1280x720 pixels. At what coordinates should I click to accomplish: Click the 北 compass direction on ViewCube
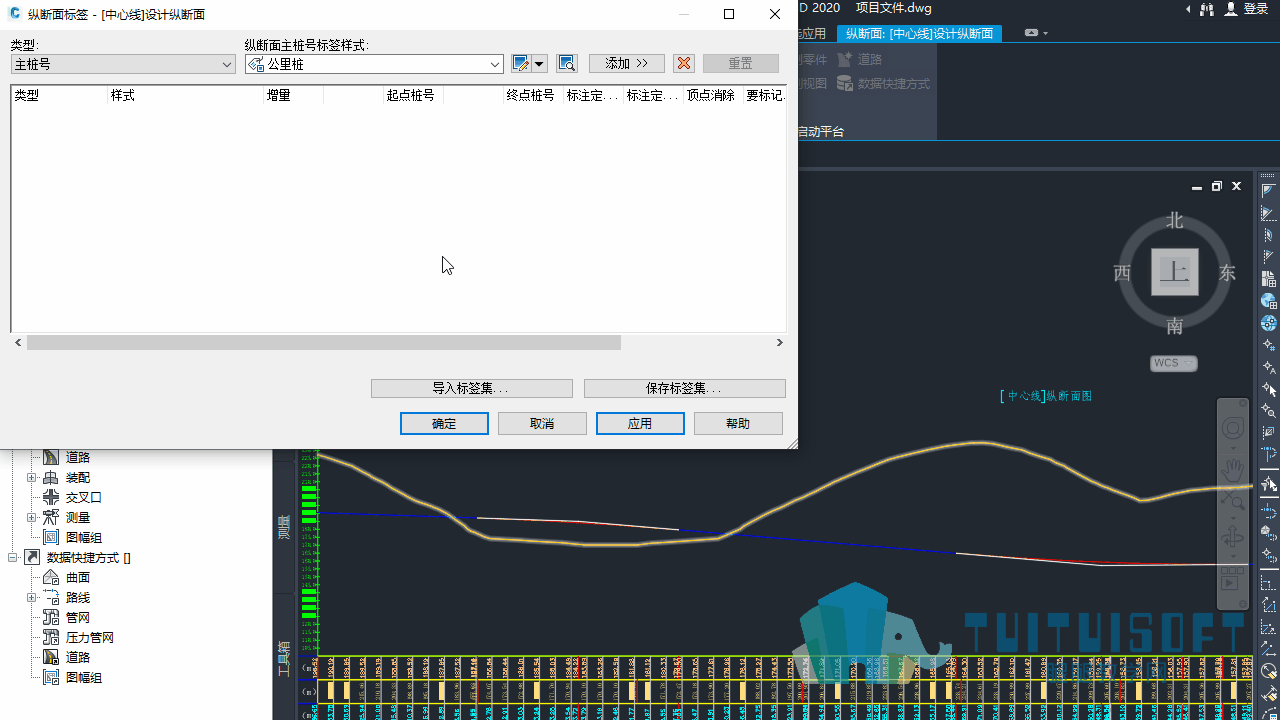click(x=1175, y=220)
